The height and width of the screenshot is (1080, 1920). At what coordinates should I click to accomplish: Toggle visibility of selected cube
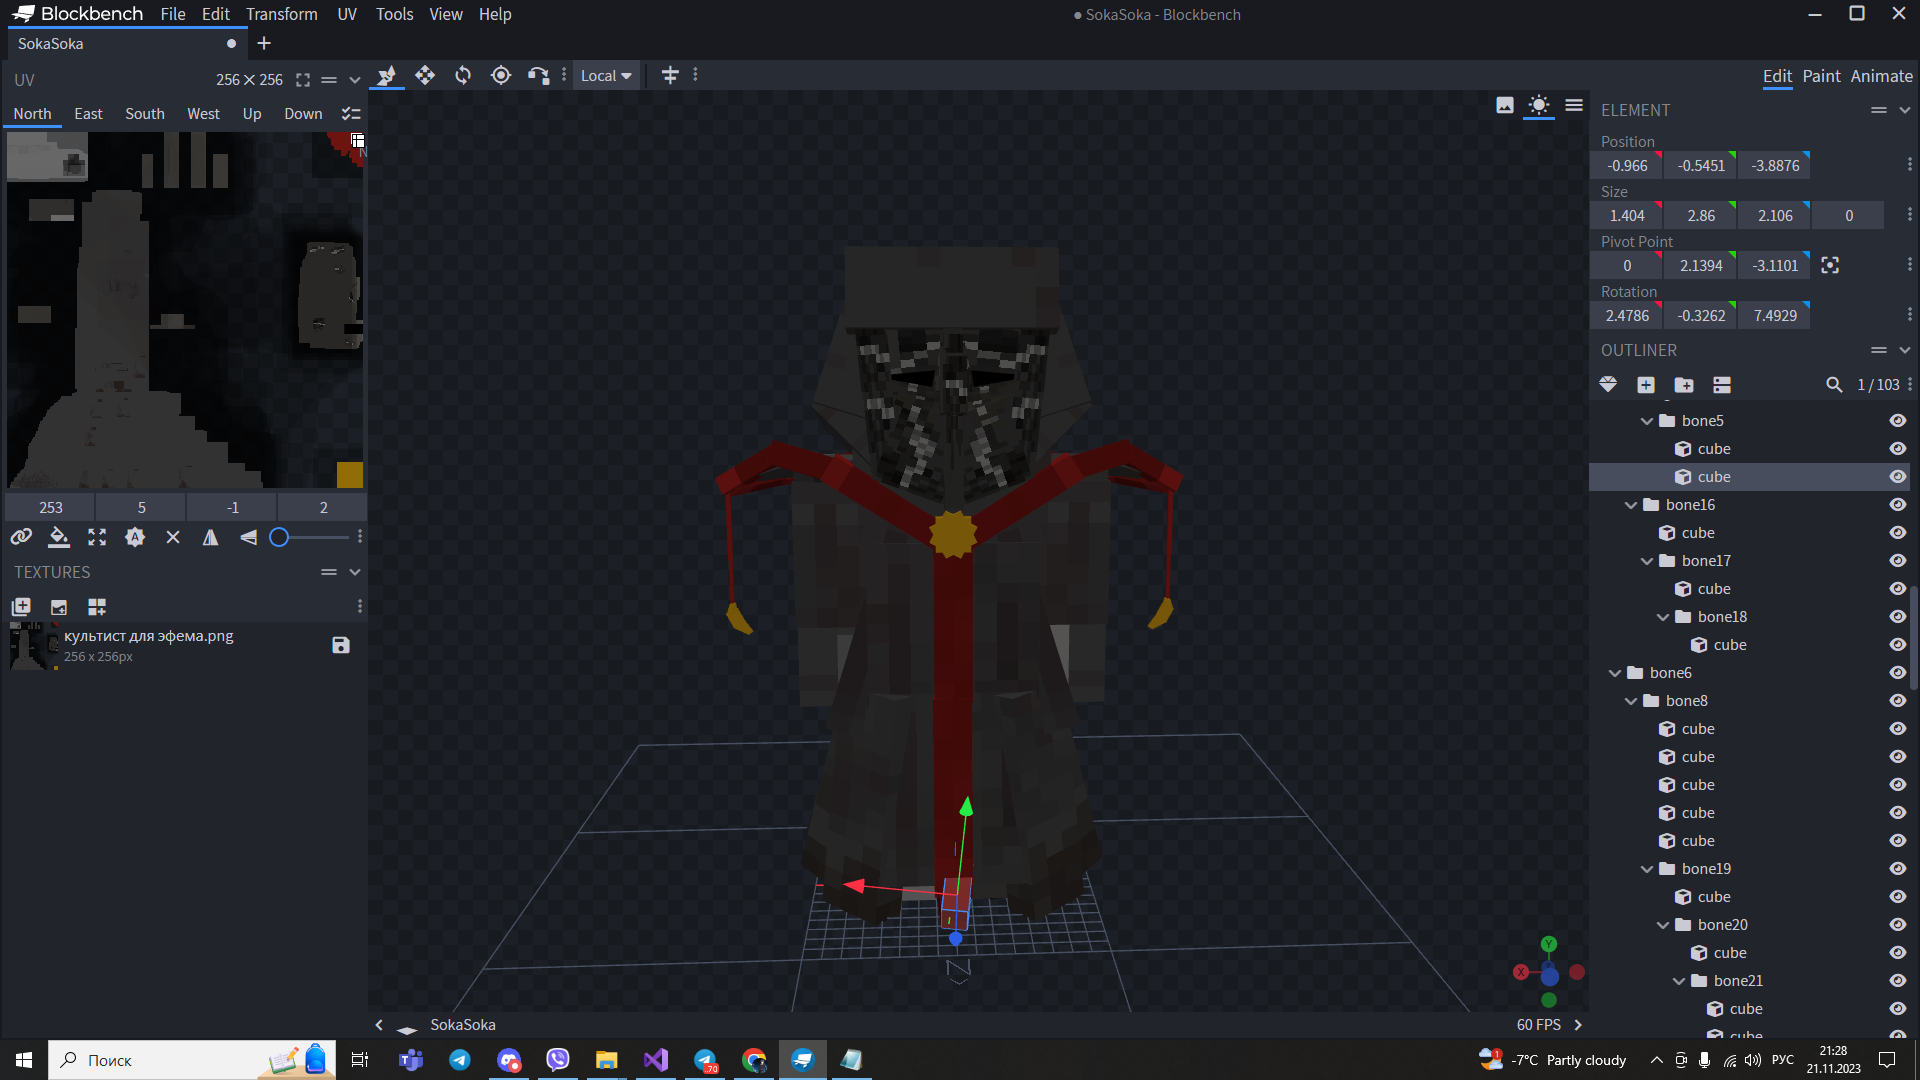(1897, 477)
